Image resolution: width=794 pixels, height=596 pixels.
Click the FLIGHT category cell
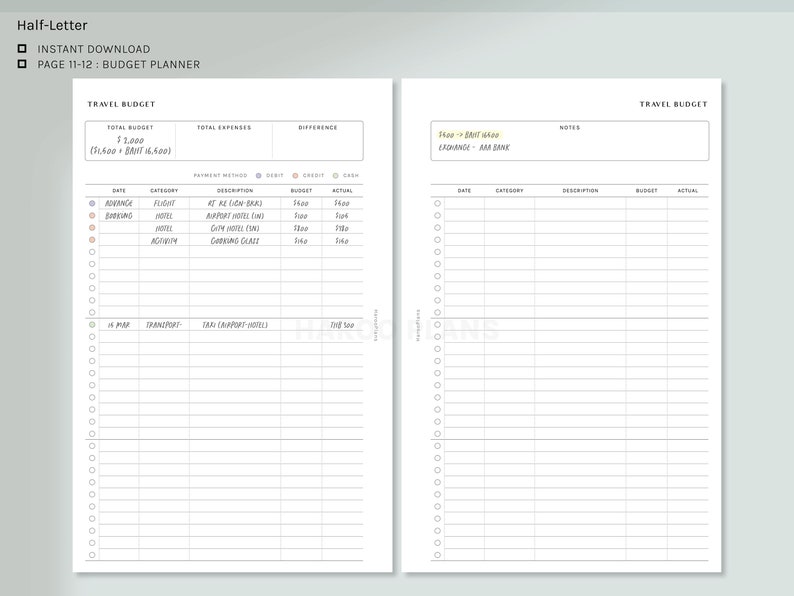tap(164, 203)
